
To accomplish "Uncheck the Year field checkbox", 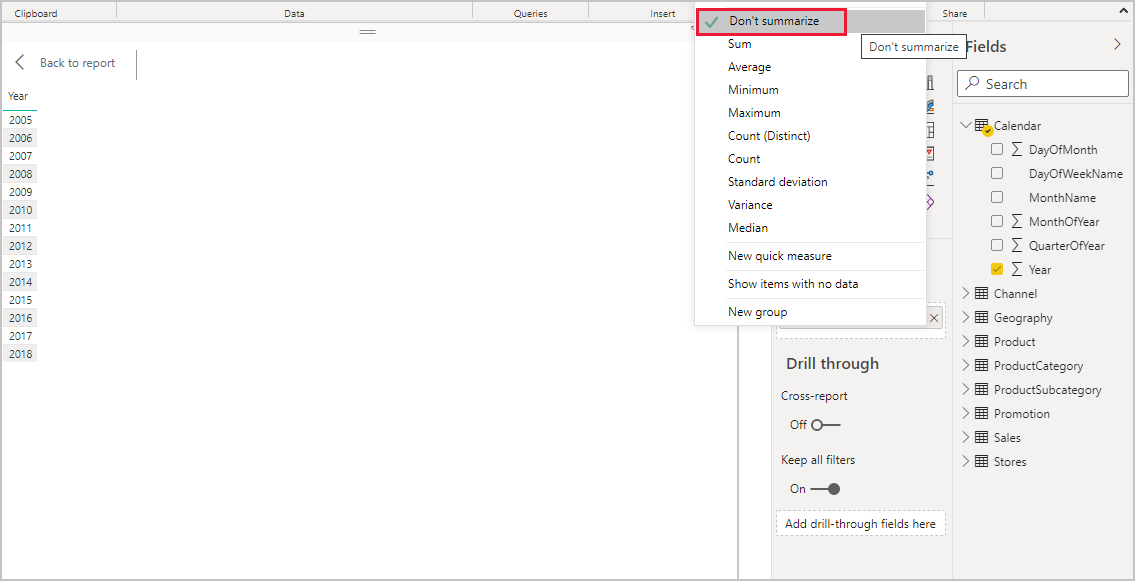I will [997, 268].
